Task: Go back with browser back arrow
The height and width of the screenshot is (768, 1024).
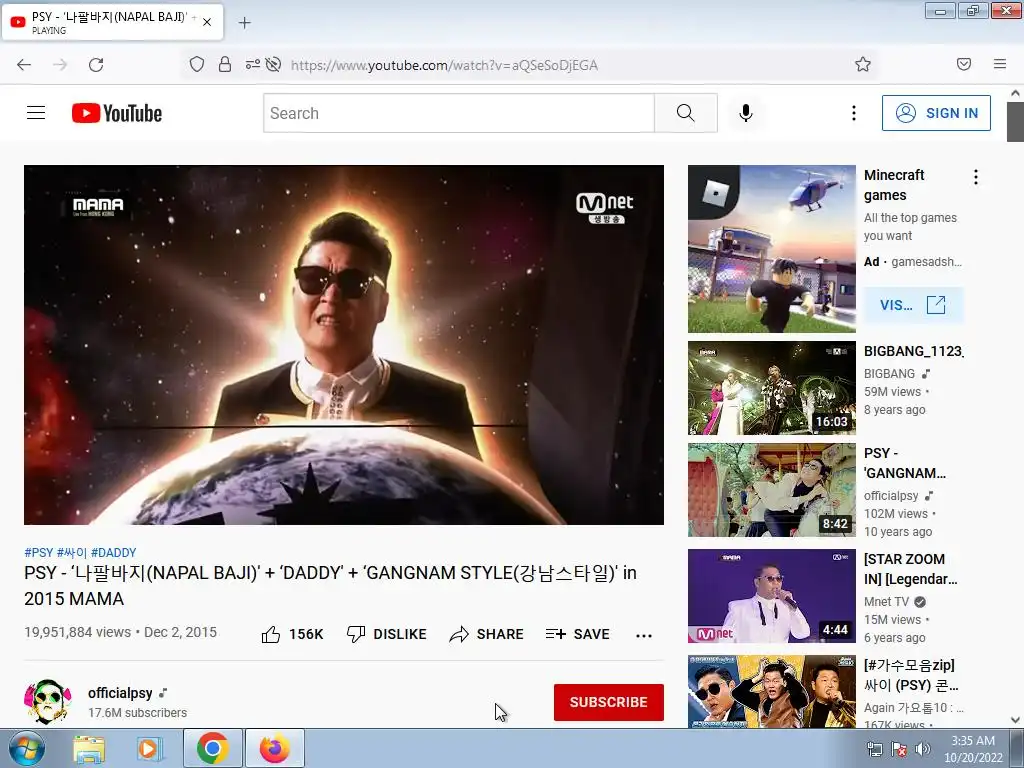Action: click(x=24, y=65)
